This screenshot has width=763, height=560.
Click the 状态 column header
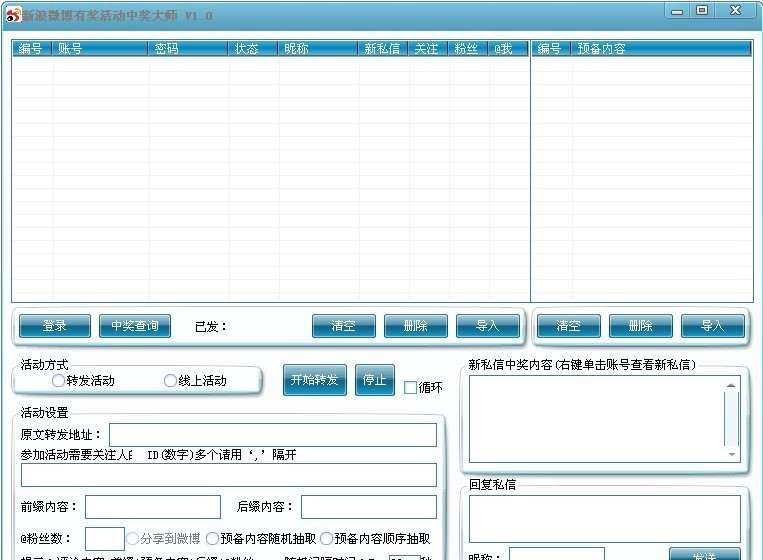tap(252, 49)
